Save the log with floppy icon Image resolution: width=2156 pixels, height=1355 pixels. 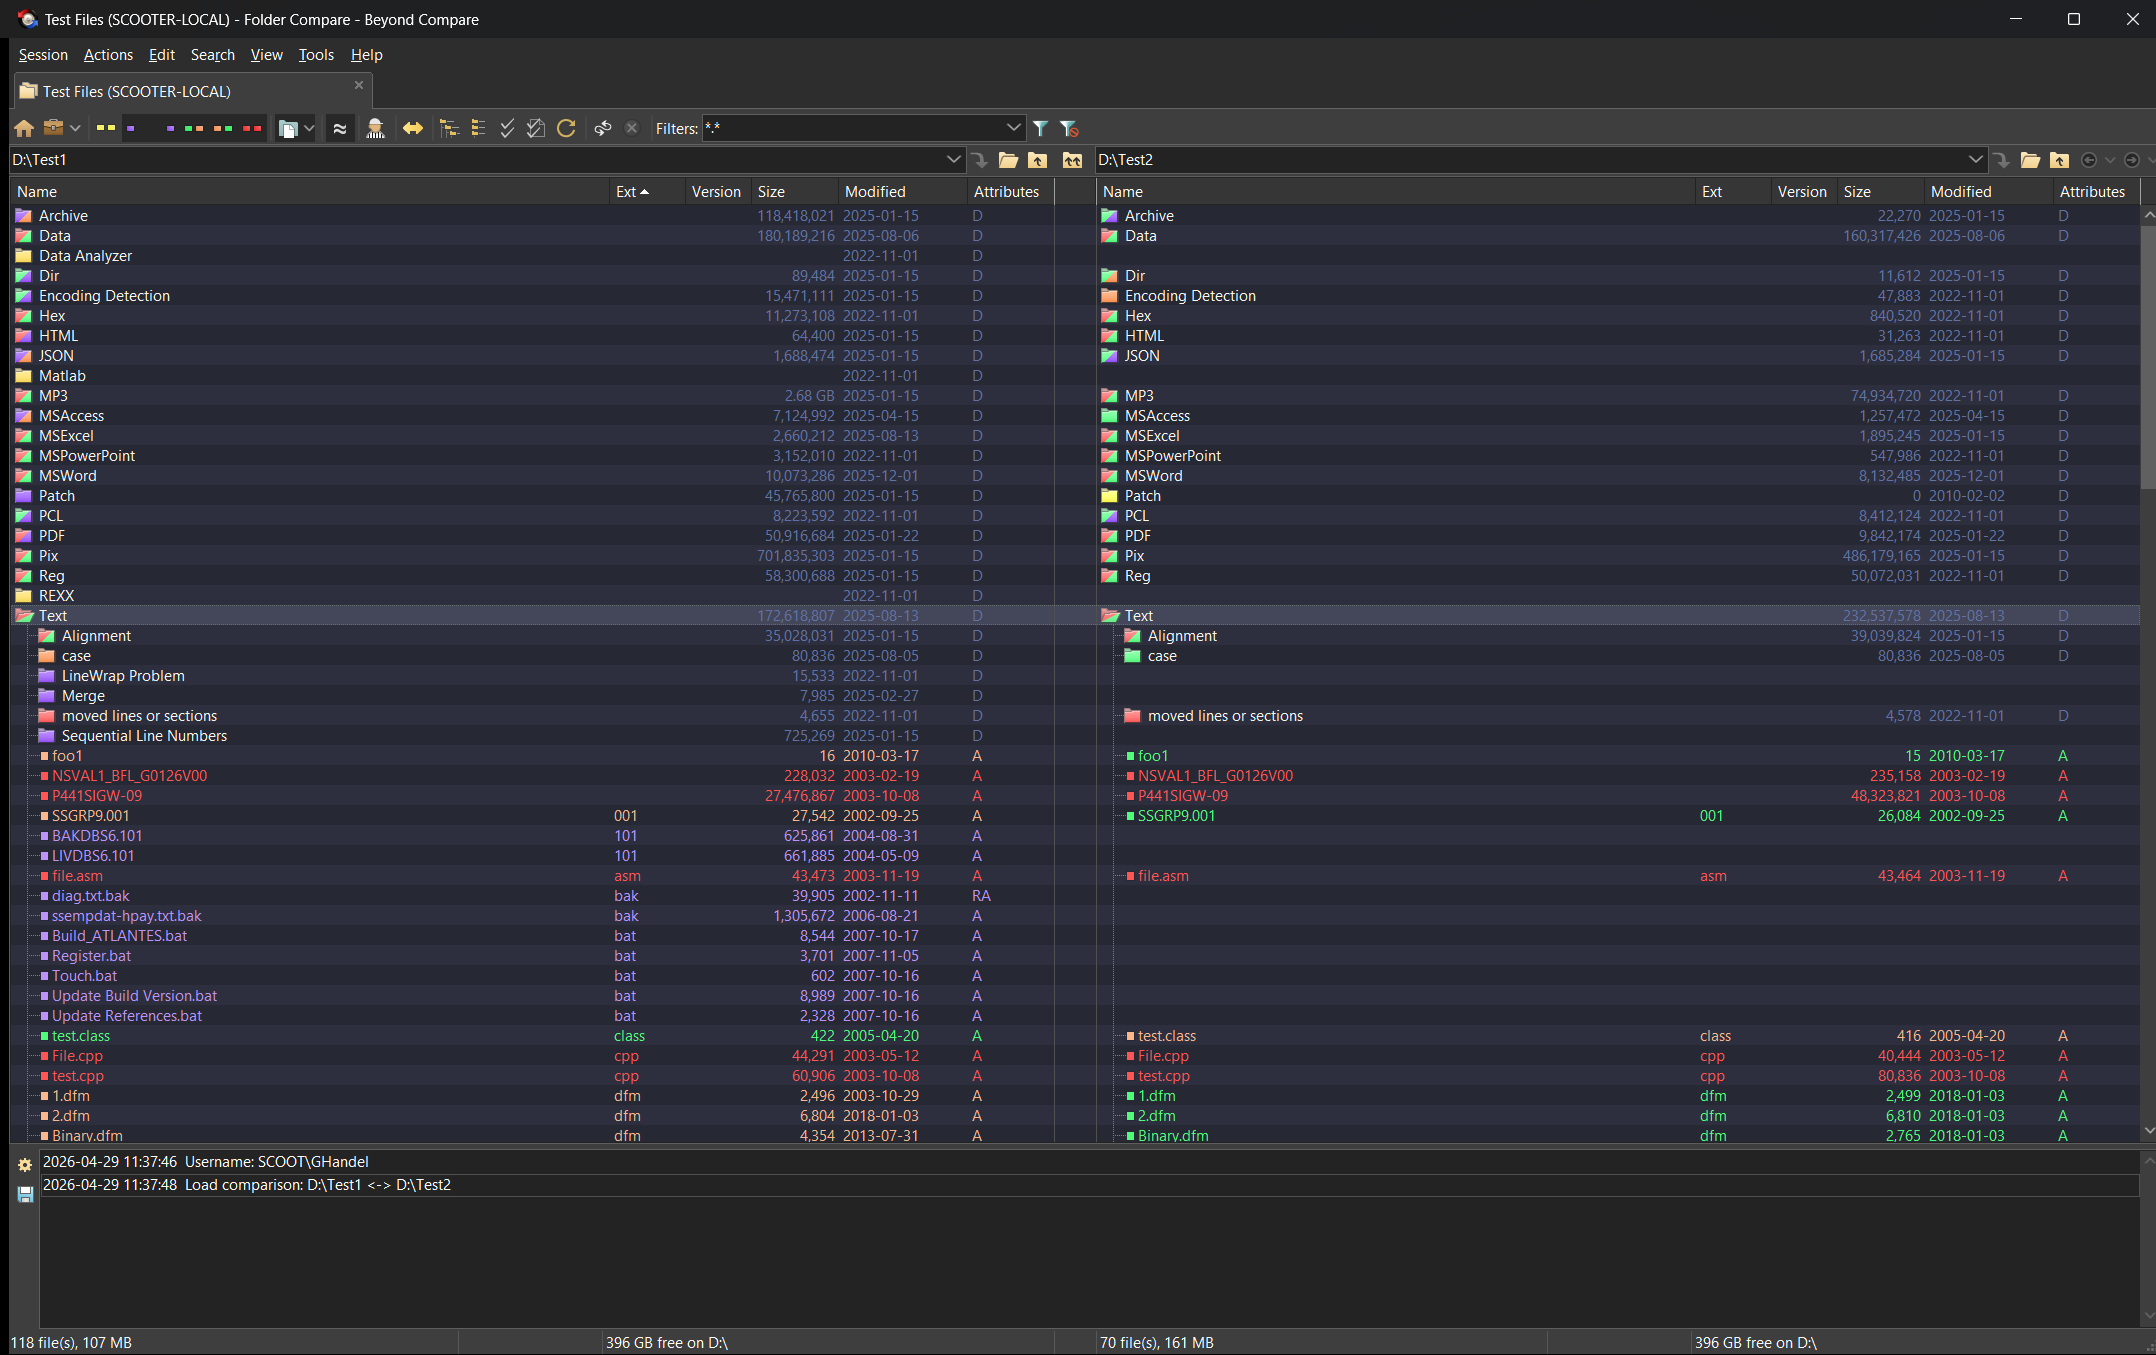tap(25, 1194)
